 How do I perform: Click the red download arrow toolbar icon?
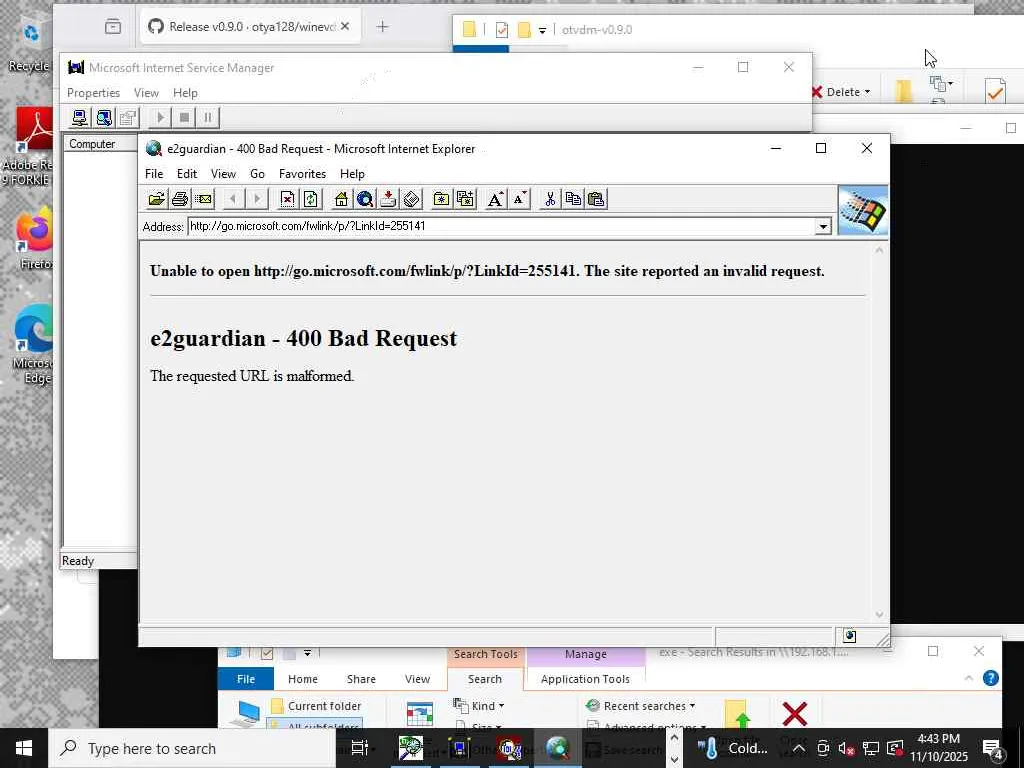coord(389,199)
